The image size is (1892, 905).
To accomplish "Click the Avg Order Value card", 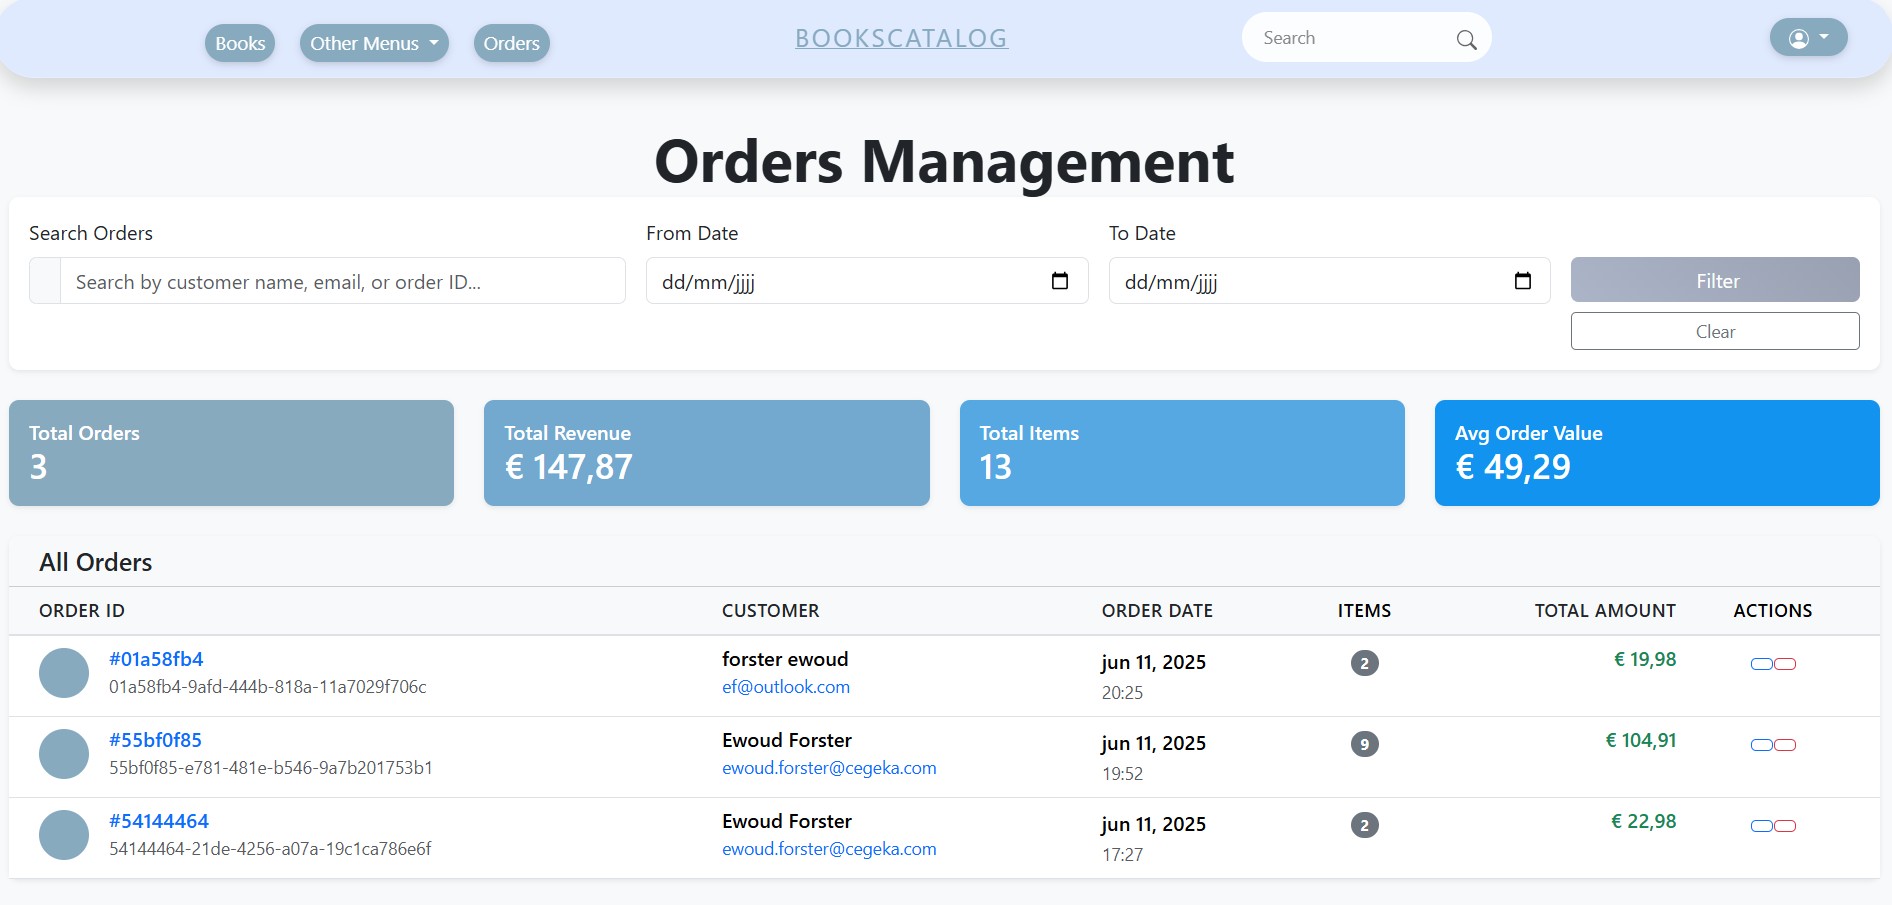I will click(x=1657, y=453).
